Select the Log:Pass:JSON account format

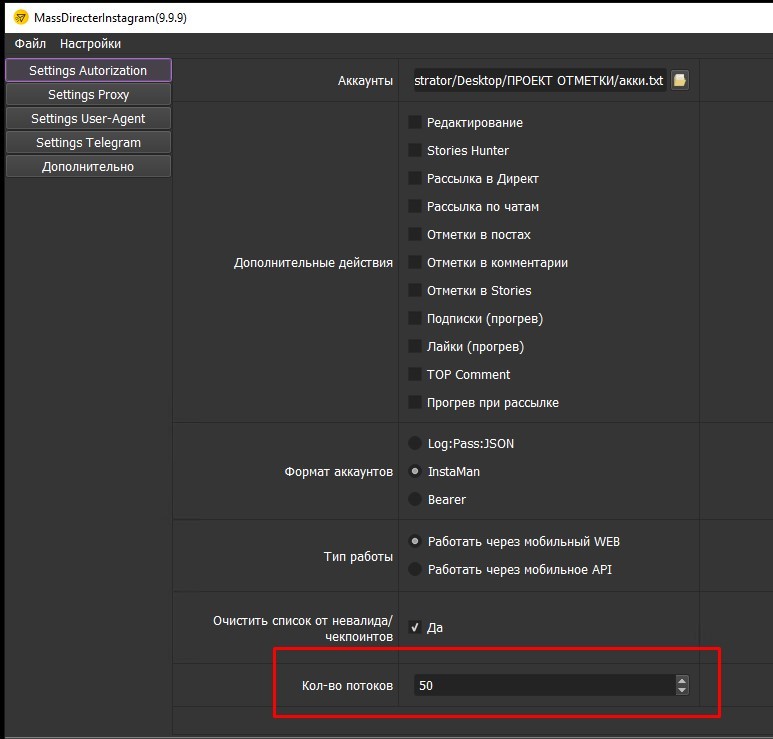pos(415,443)
